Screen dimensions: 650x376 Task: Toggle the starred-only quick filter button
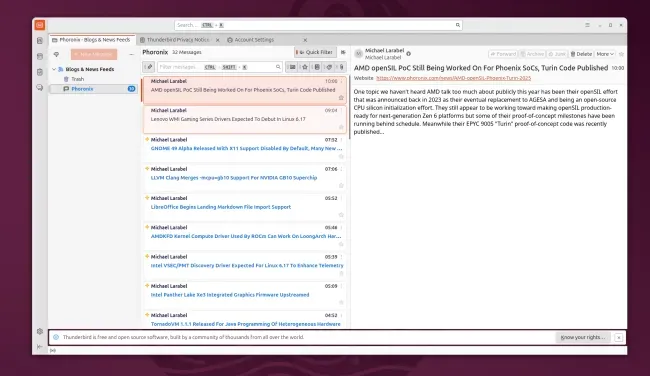(x=305, y=67)
